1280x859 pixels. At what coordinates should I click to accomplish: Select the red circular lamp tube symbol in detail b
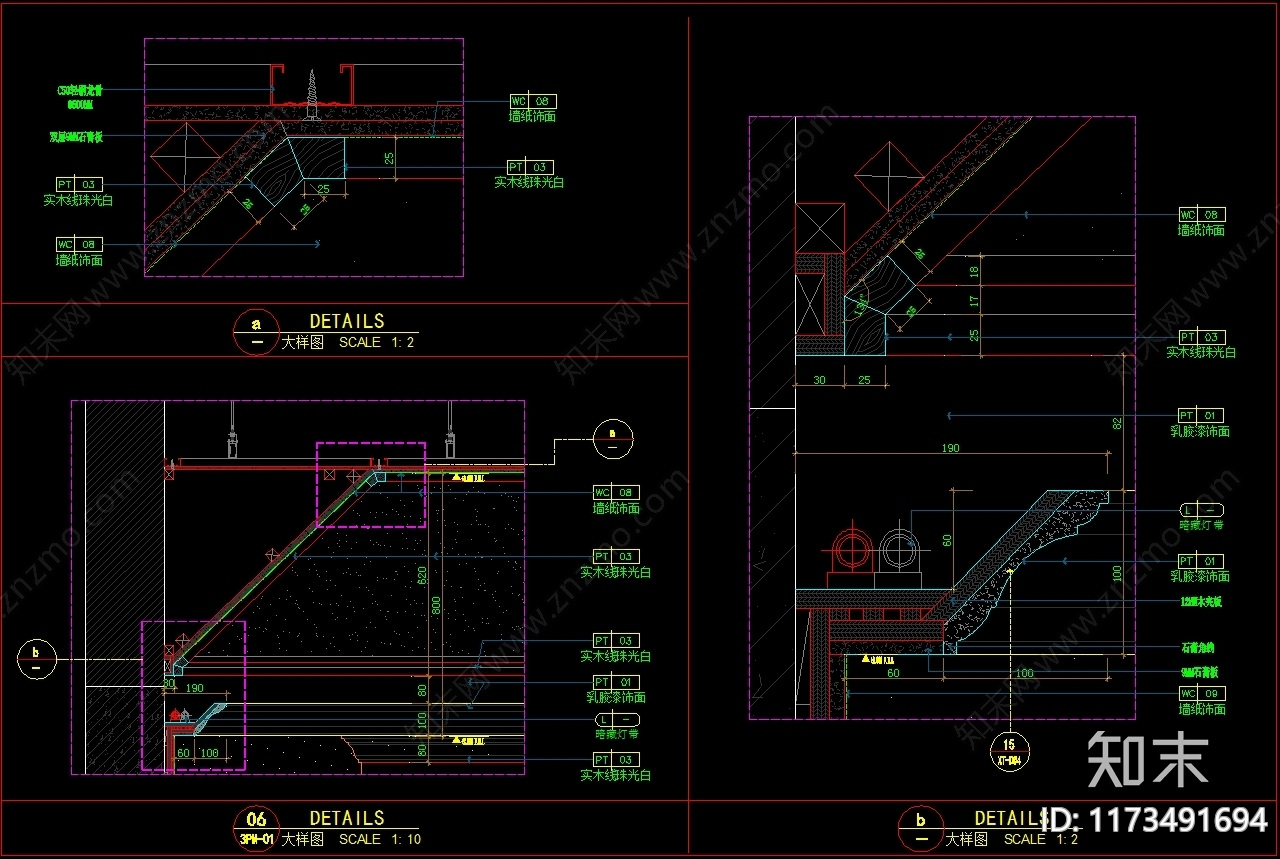coord(852,552)
